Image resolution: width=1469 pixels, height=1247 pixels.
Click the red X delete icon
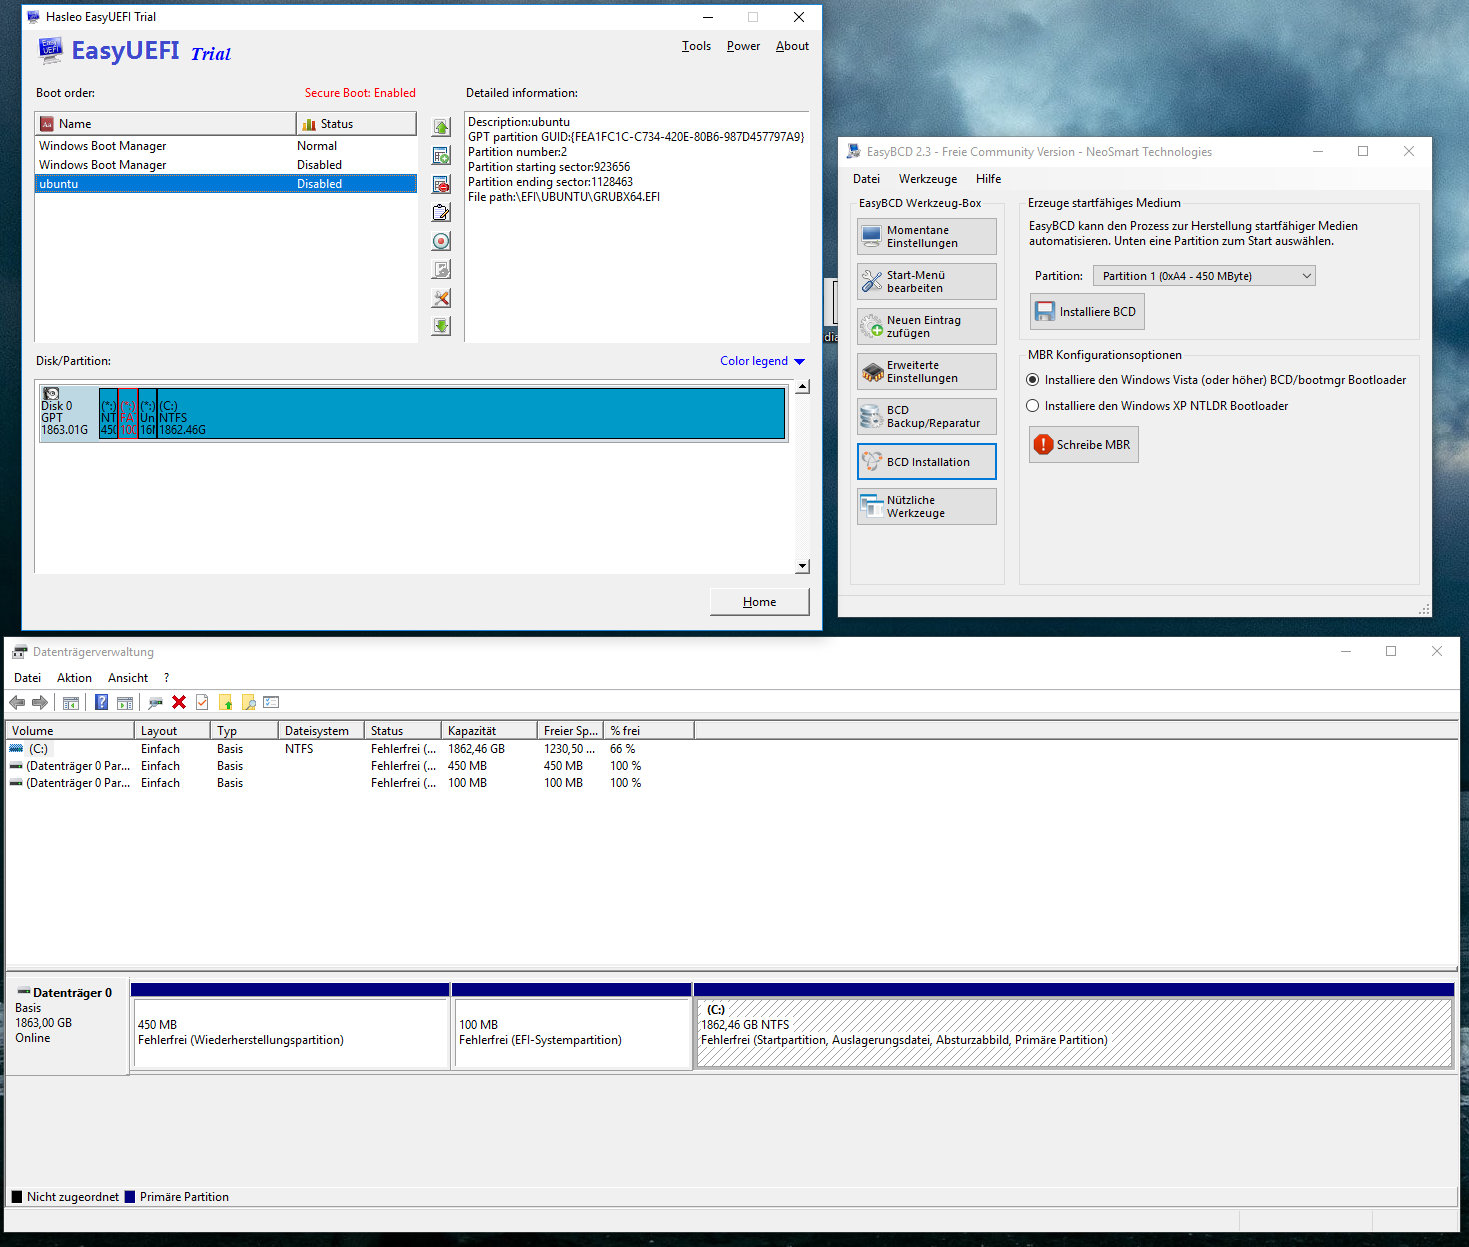[179, 702]
